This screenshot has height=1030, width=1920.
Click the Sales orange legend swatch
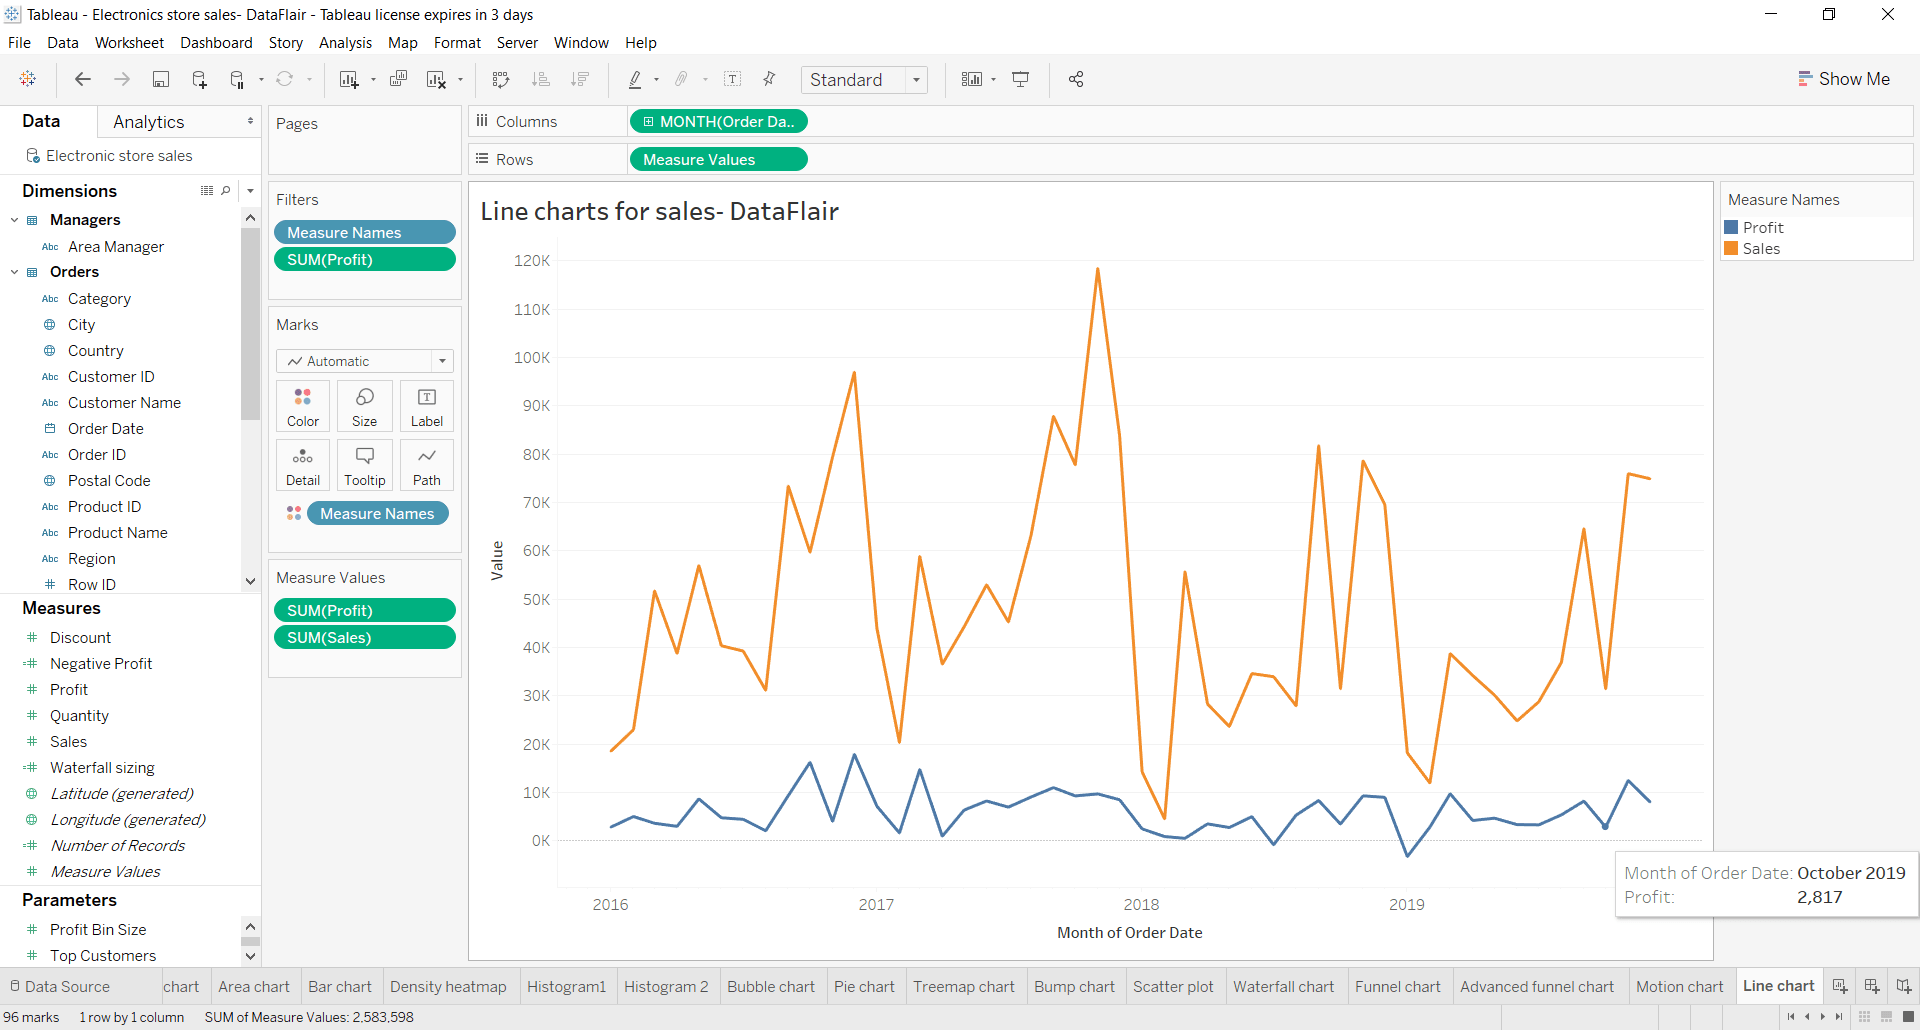click(x=1731, y=249)
